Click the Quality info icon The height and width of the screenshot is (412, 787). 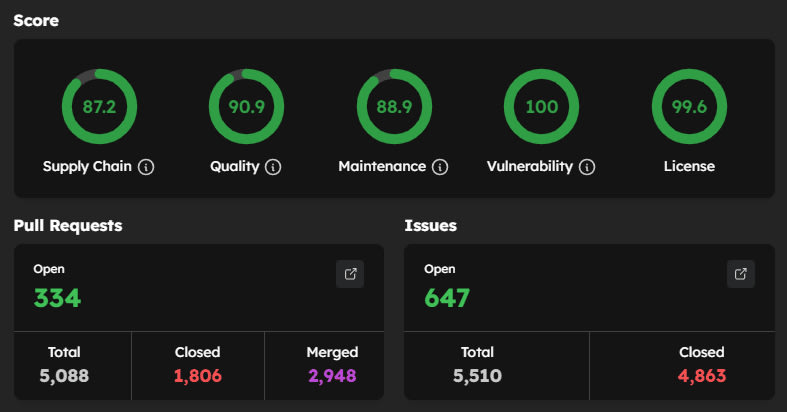(273, 167)
